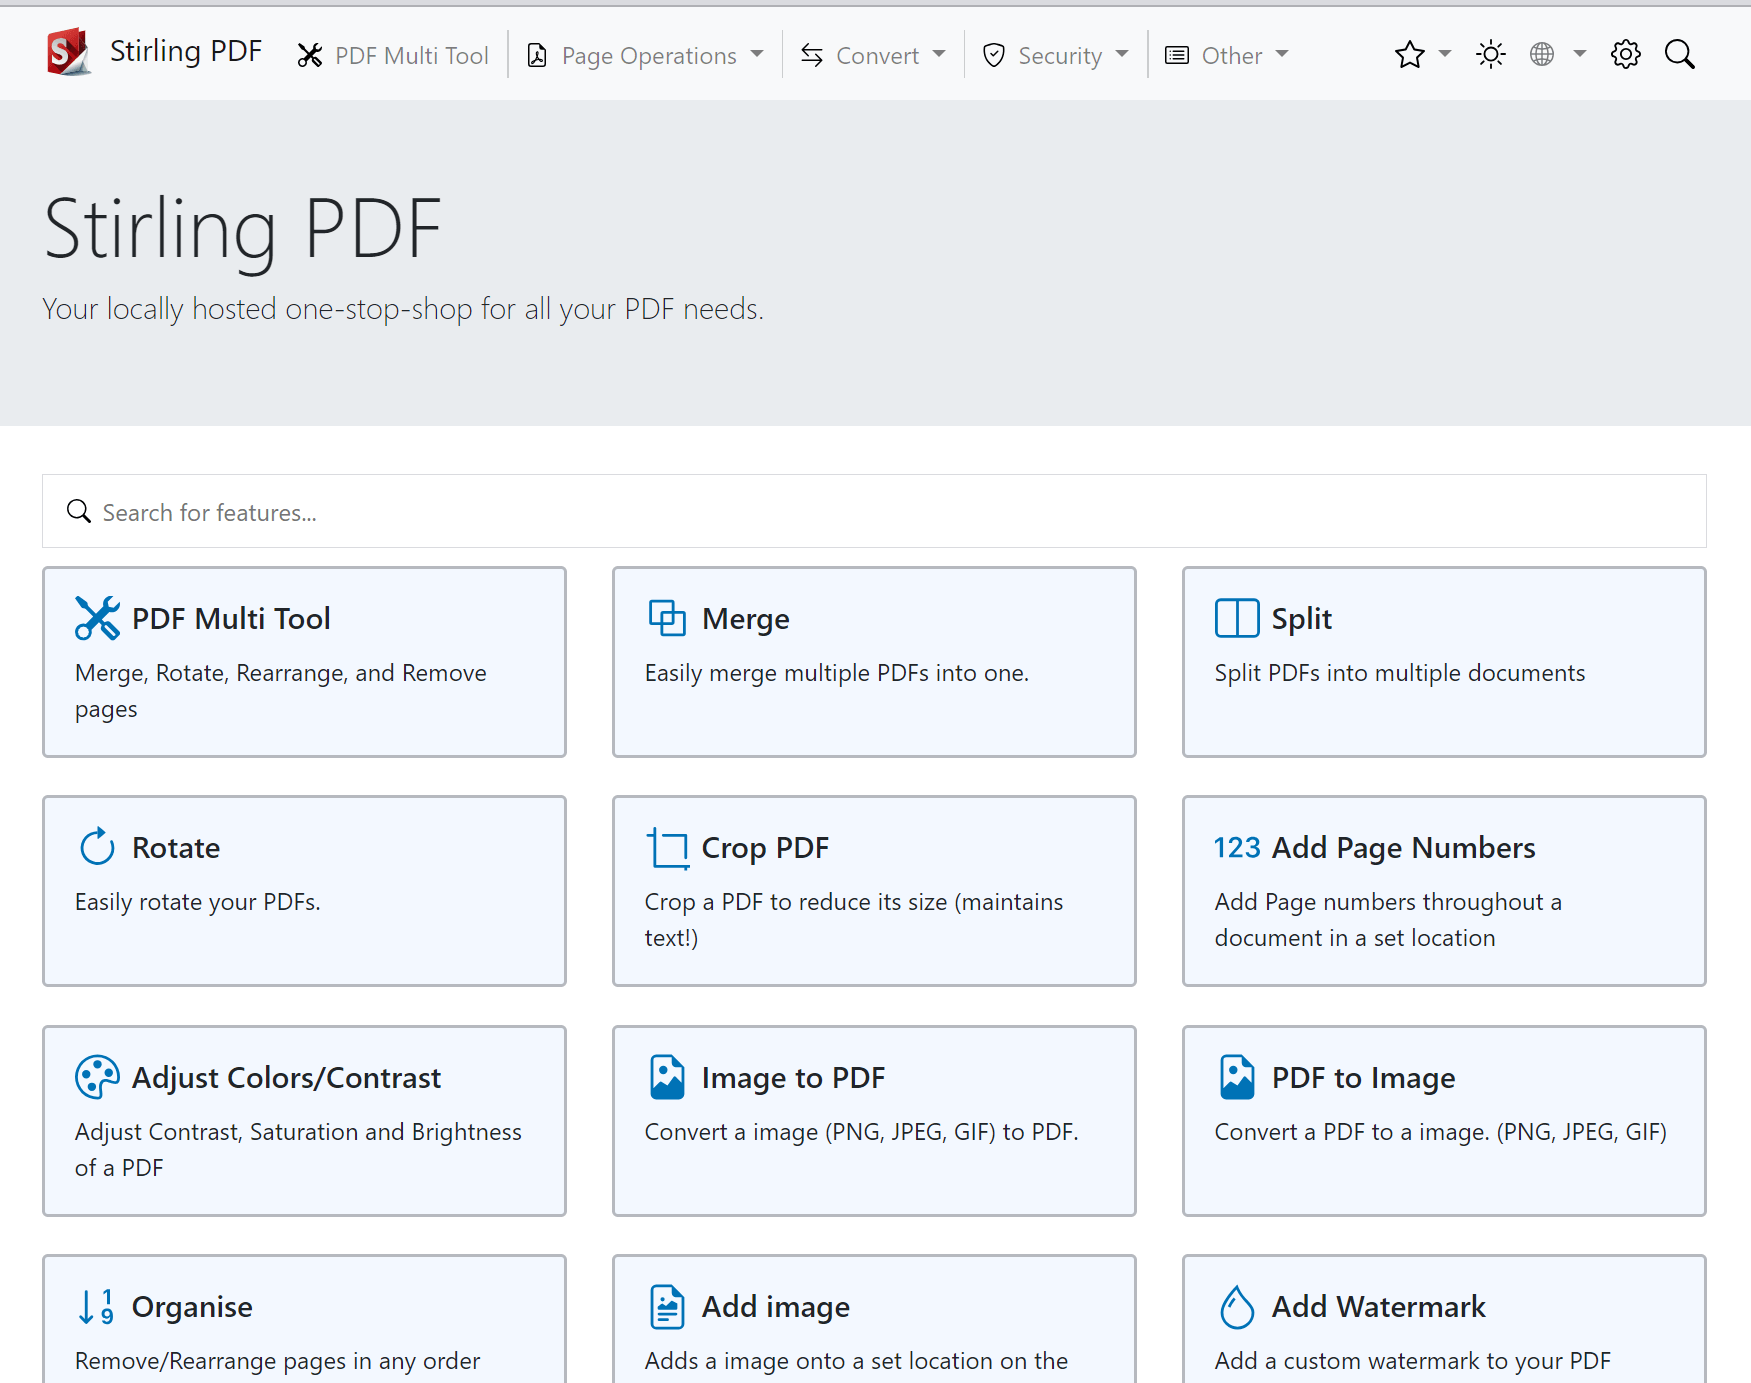The height and width of the screenshot is (1383, 1751).
Task: Click the PDF Multi Tool wrench icon card
Action: point(97,618)
